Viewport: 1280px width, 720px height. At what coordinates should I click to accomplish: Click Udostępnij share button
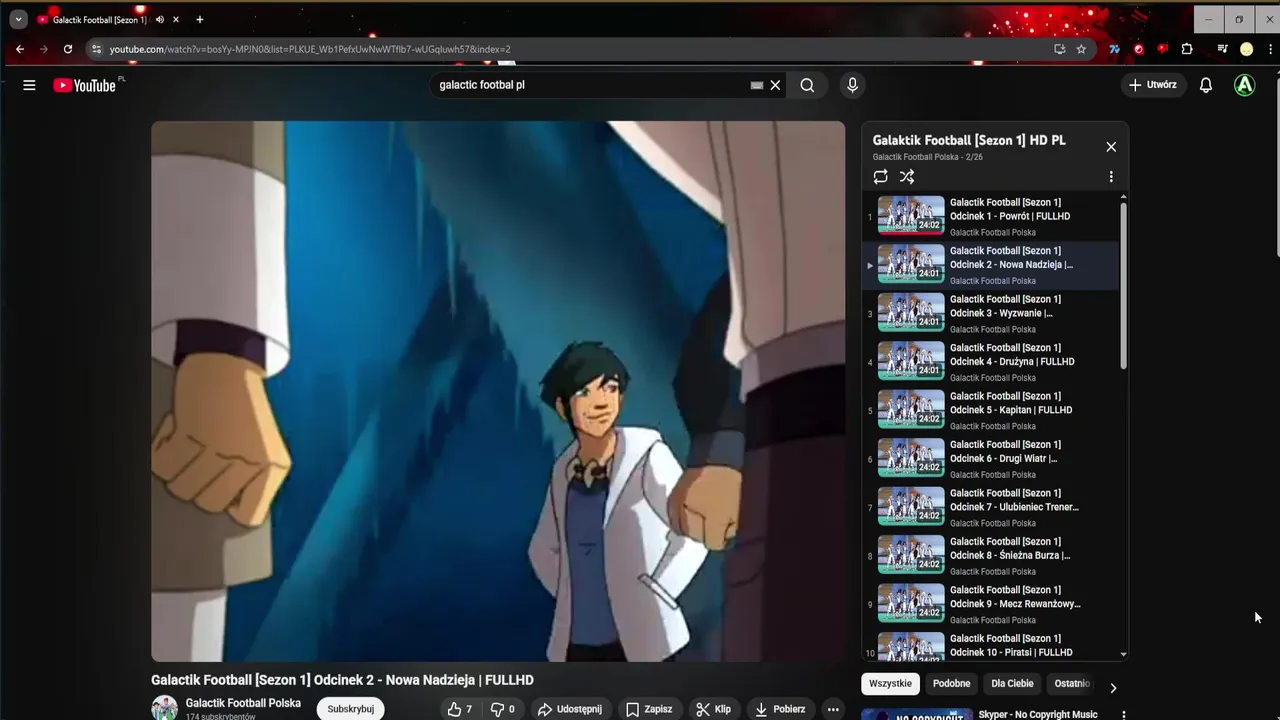(570, 709)
